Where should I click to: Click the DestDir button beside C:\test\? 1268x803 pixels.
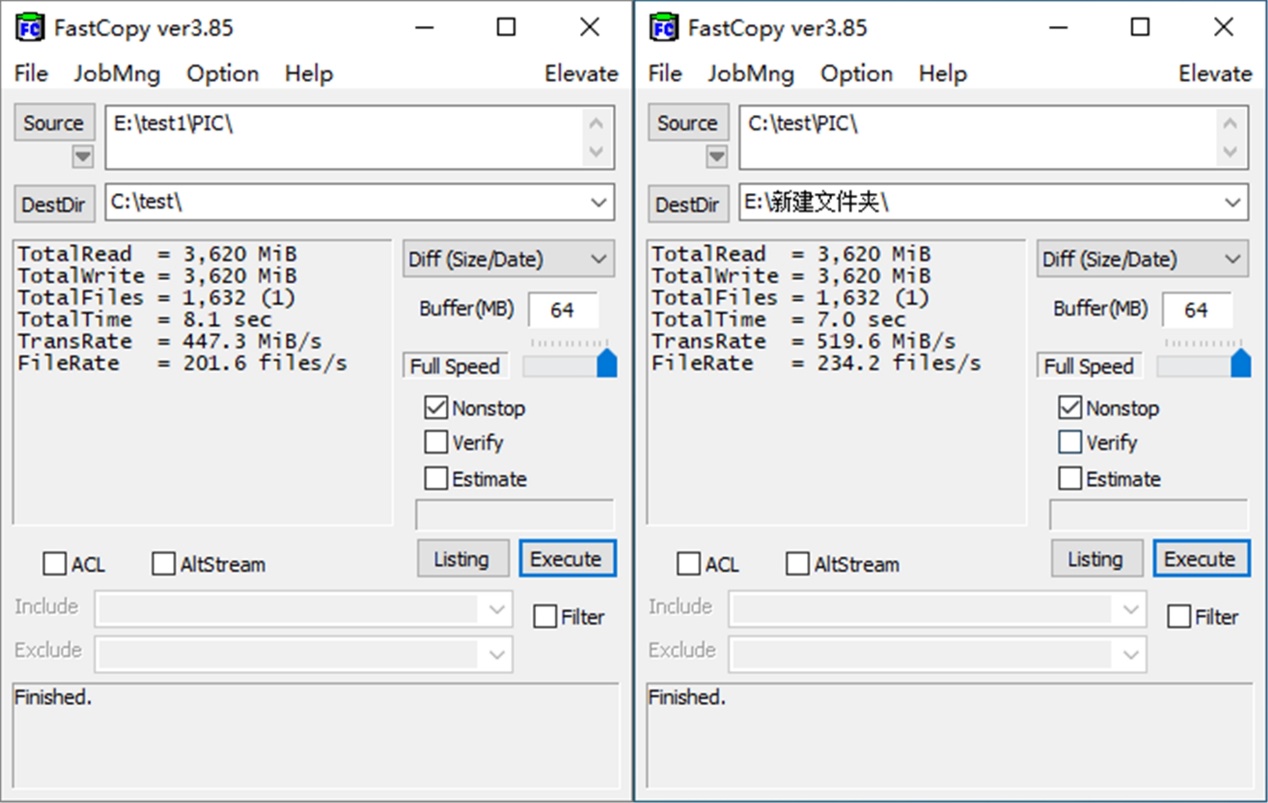54,204
